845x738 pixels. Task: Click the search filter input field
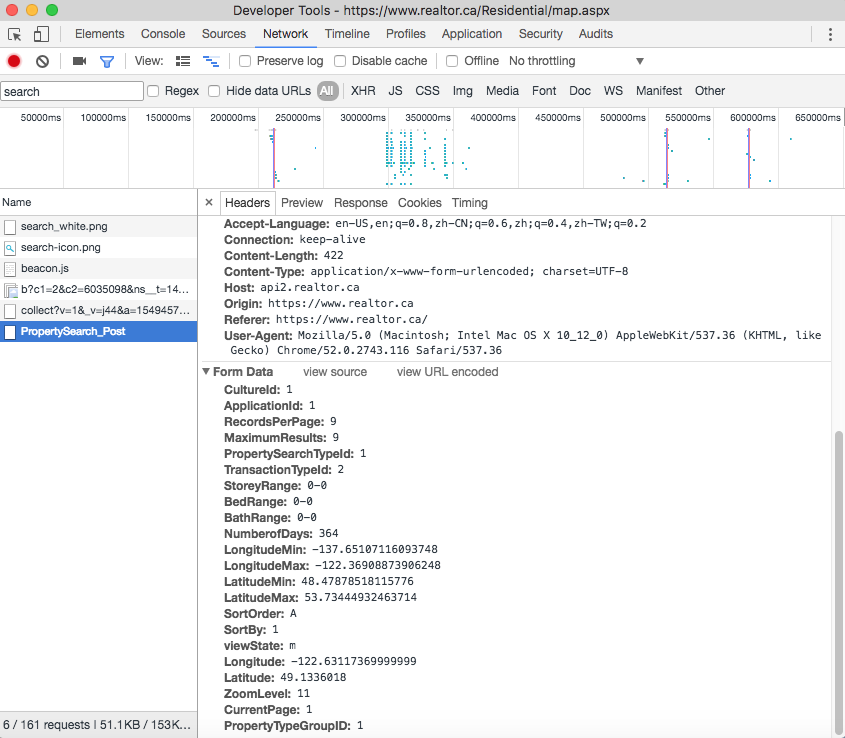tap(72, 91)
